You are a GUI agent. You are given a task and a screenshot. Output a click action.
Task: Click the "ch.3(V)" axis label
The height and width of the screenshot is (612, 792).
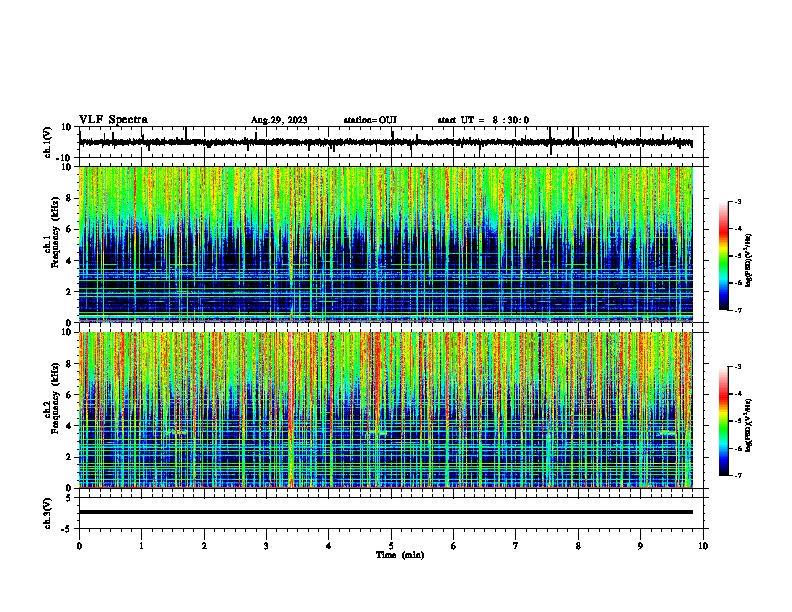tap(48, 513)
